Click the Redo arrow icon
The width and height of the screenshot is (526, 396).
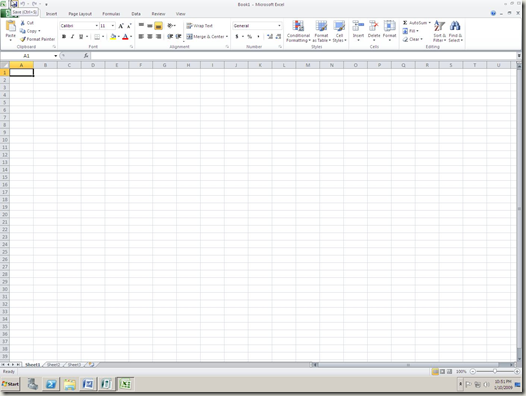[x=34, y=4]
